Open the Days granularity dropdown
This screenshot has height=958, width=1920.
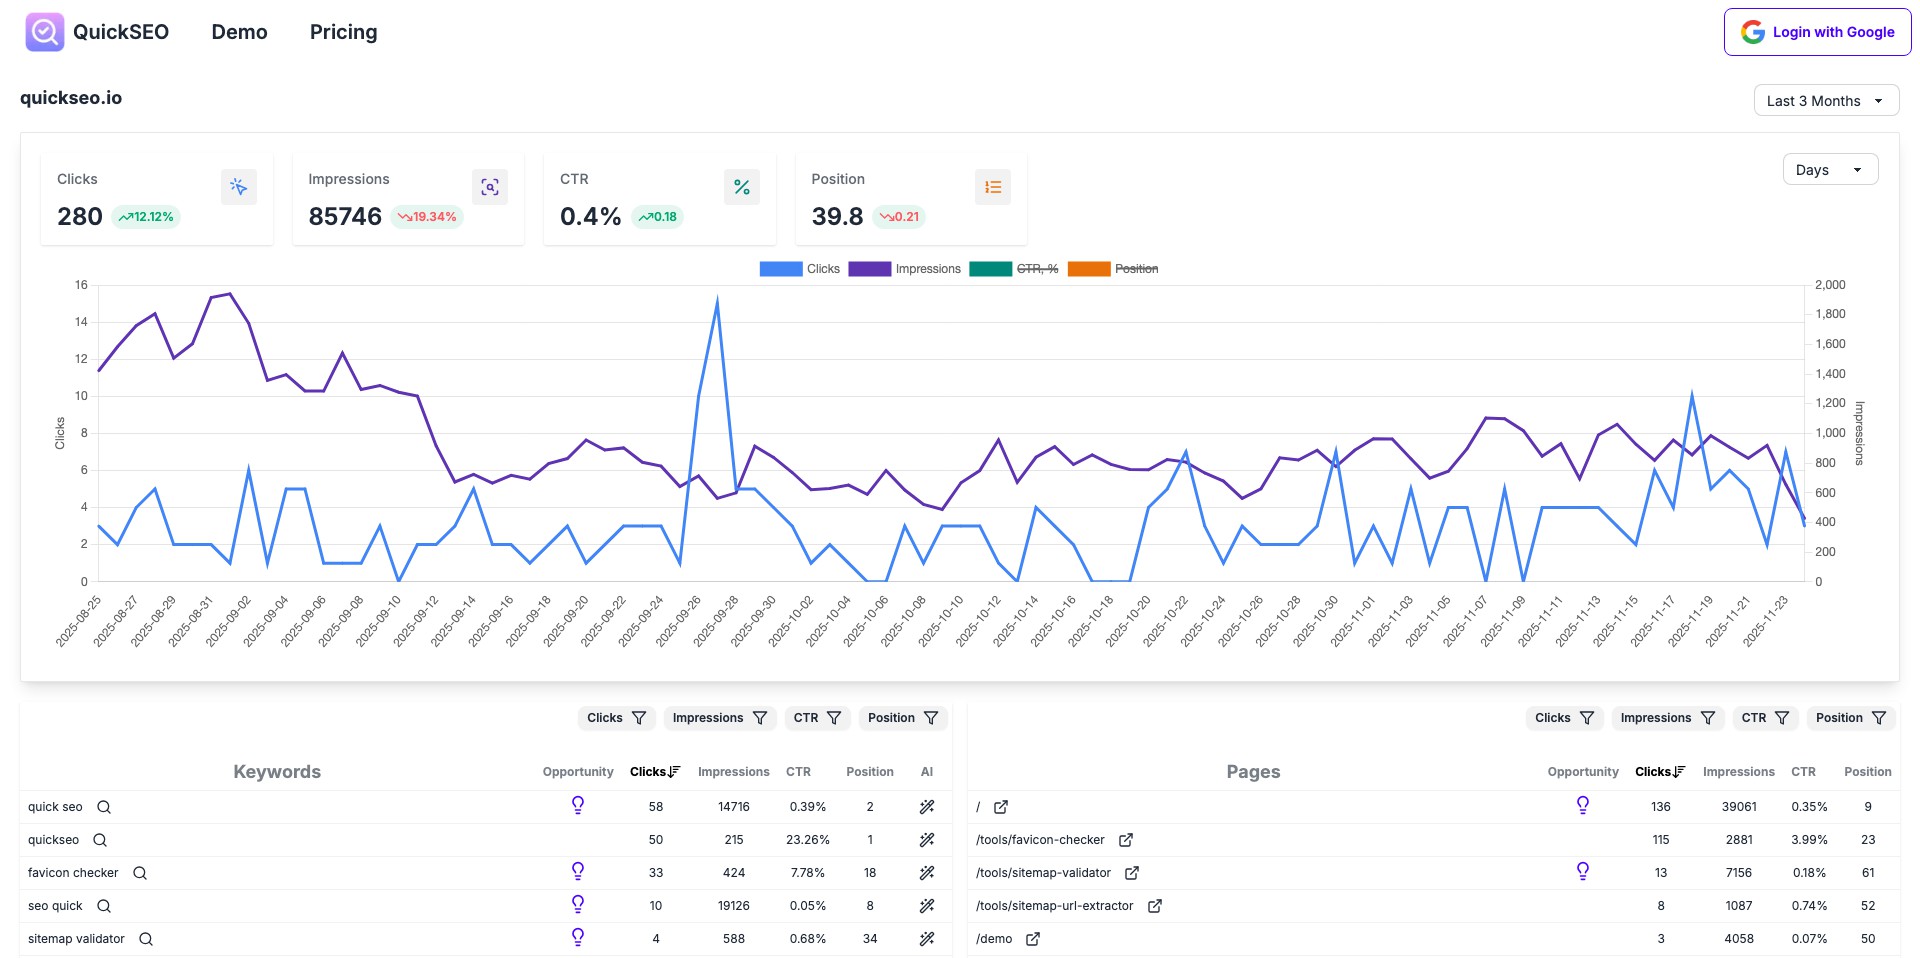pyautogui.click(x=1830, y=170)
